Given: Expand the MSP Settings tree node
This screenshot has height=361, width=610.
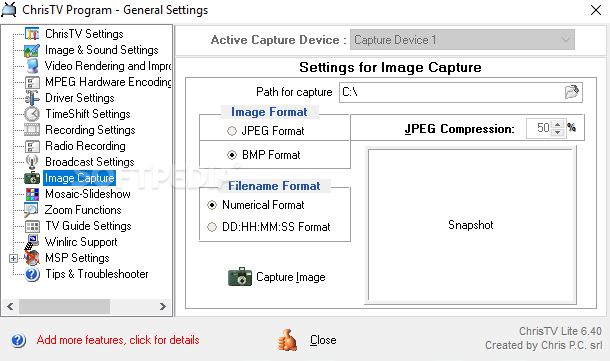Looking at the screenshot, I should 13,258.
